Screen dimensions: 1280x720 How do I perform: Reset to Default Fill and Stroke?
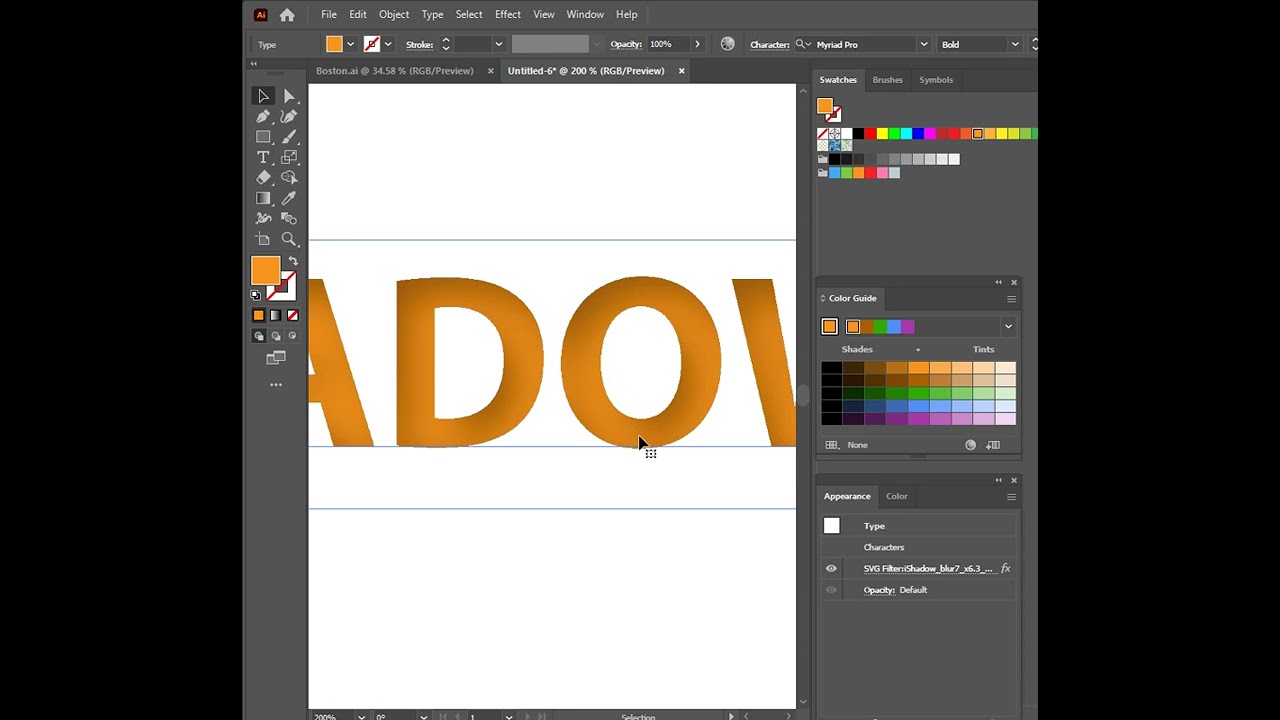[256, 295]
